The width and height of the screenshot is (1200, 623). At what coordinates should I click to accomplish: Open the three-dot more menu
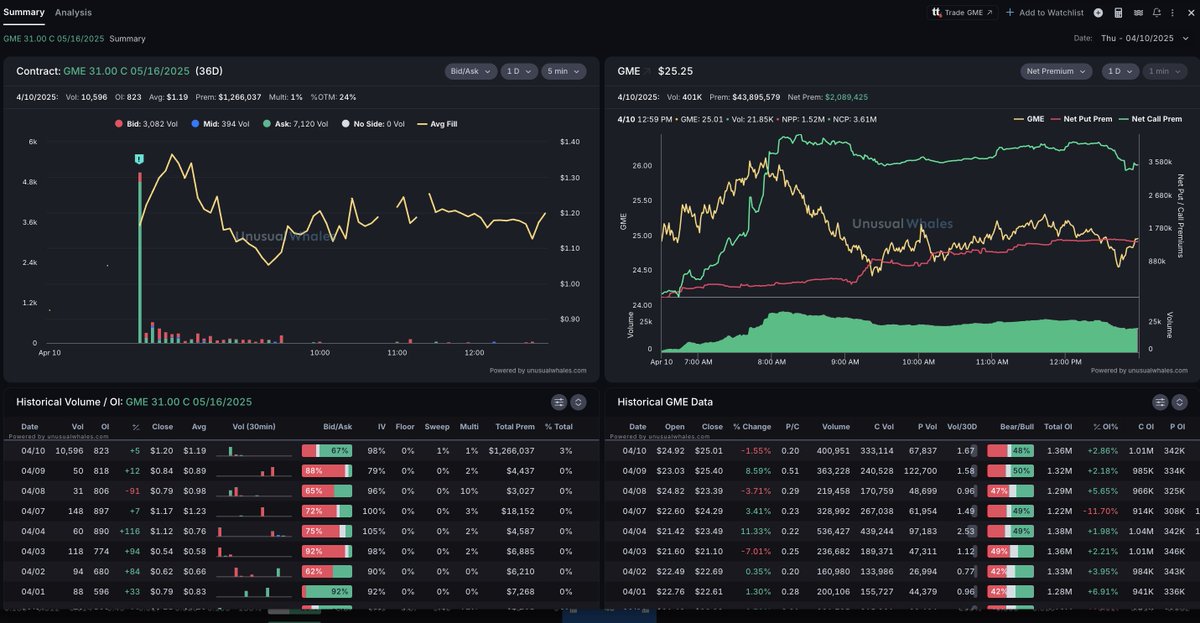pos(1172,12)
